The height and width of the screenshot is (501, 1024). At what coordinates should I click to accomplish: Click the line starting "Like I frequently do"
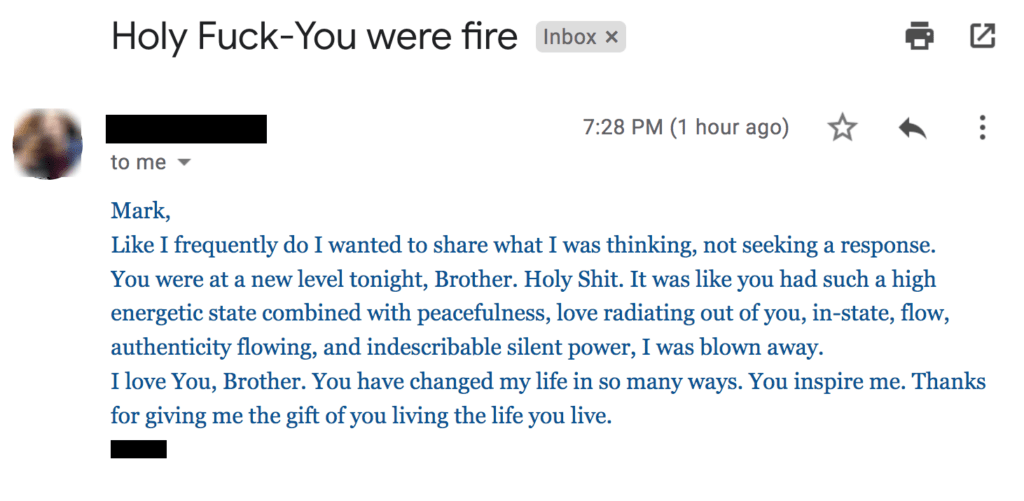click(528, 244)
